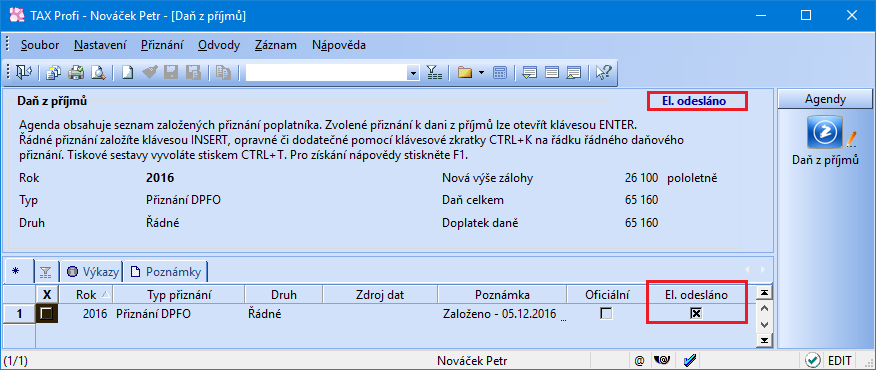Click the greyed brush clean icon
This screenshot has width=876, height=370.
coord(149,73)
